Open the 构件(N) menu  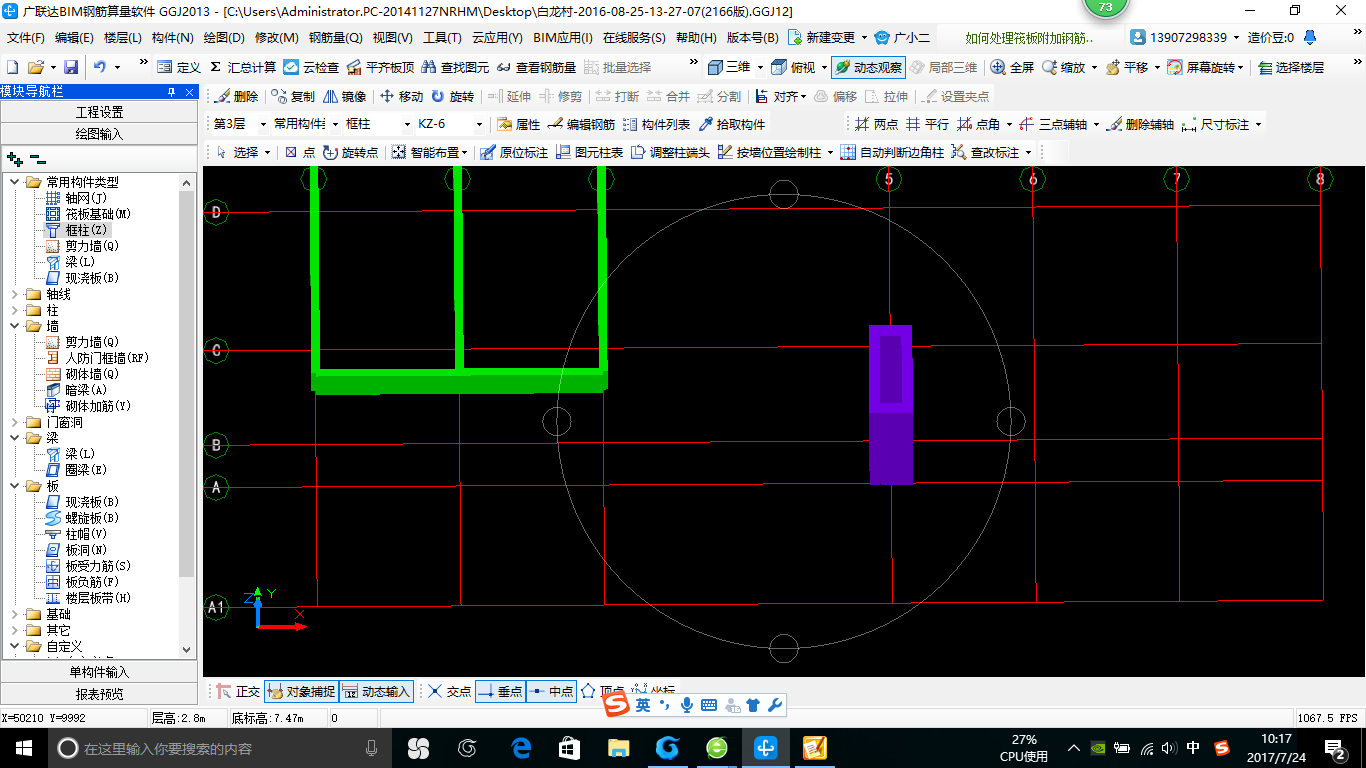click(173, 38)
